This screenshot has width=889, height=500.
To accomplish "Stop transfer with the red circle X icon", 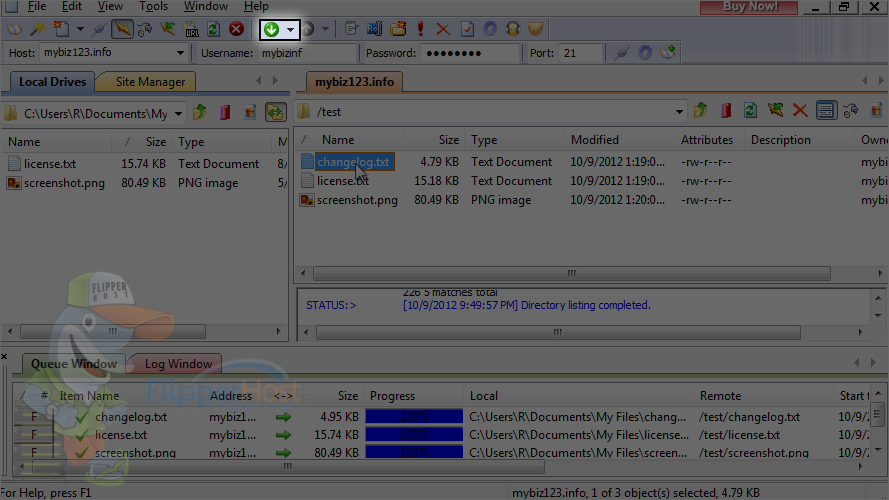I will [236, 29].
